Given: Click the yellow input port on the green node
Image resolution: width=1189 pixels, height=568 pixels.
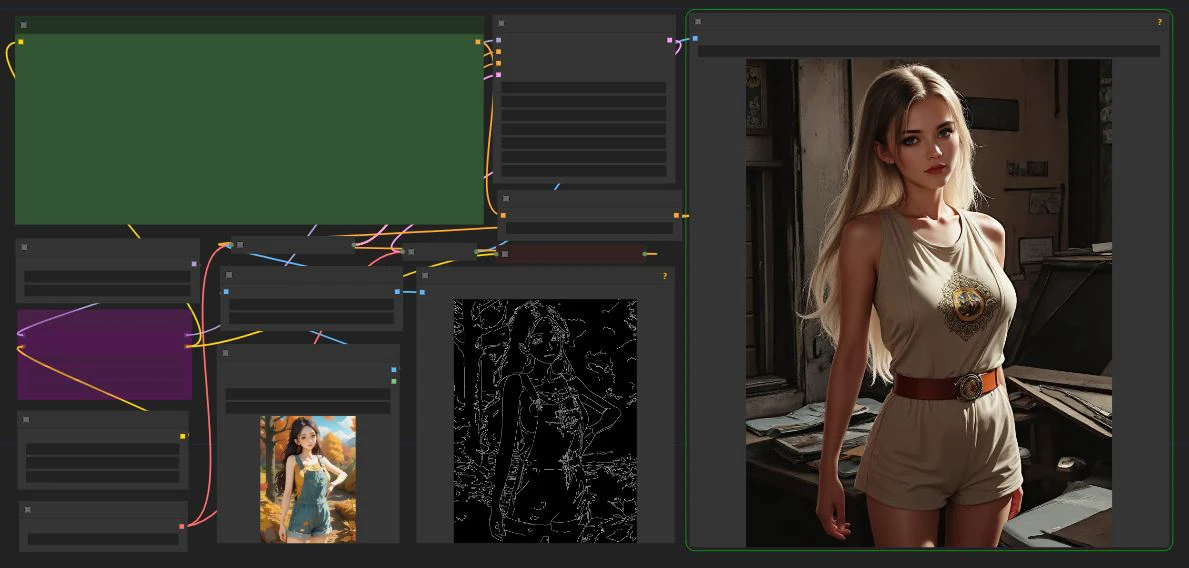Looking at the screenshot, I should 20,42.
